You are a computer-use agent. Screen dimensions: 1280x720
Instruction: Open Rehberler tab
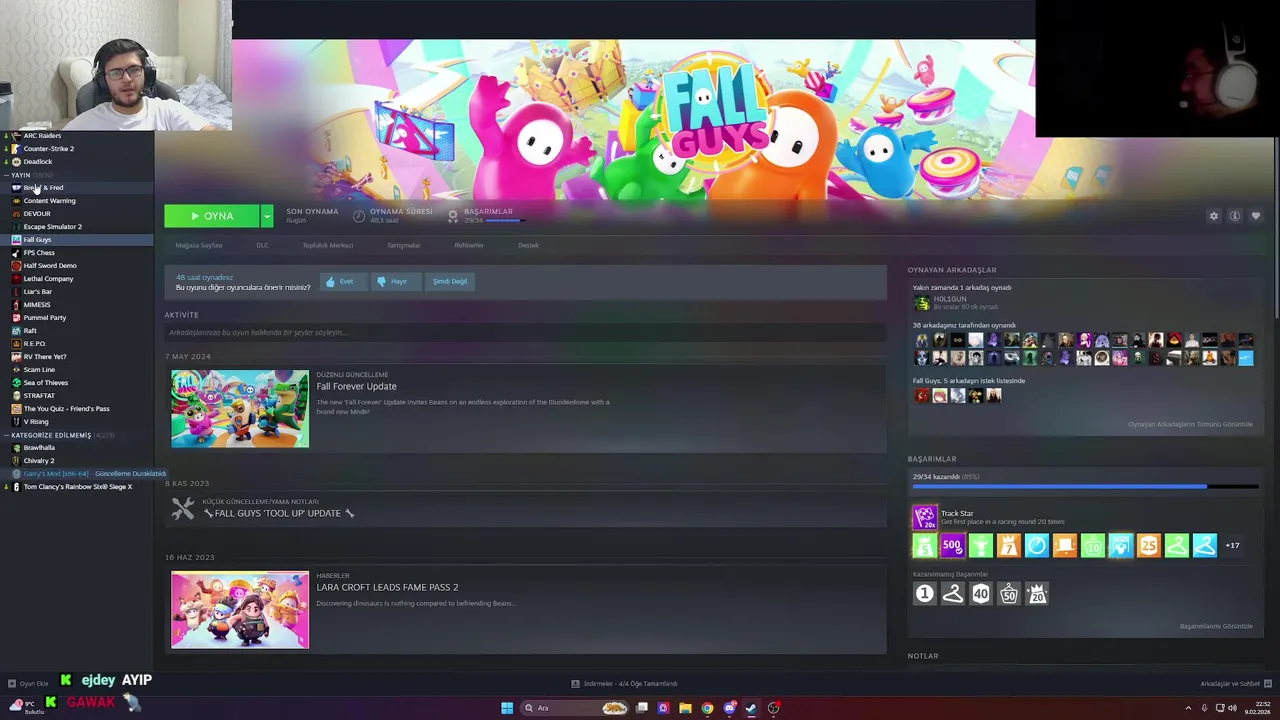coord(469,245)
